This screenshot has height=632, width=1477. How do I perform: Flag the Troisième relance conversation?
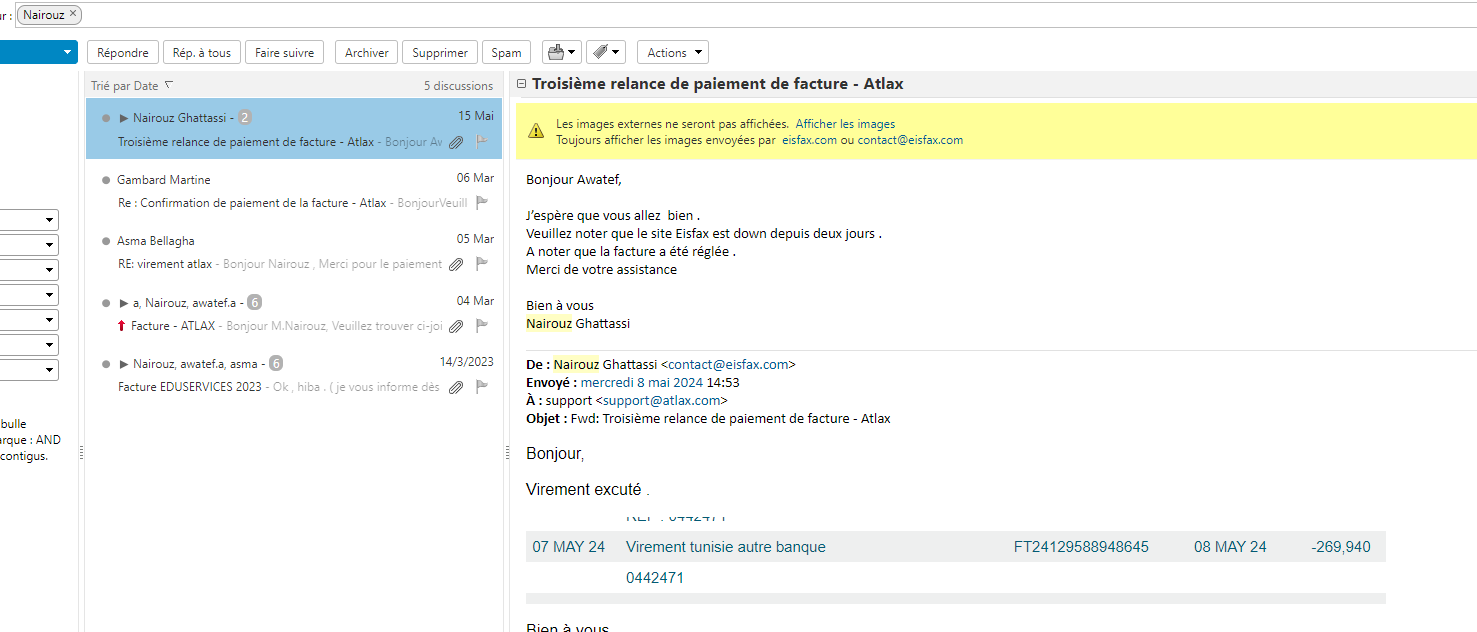pos(482,142)
